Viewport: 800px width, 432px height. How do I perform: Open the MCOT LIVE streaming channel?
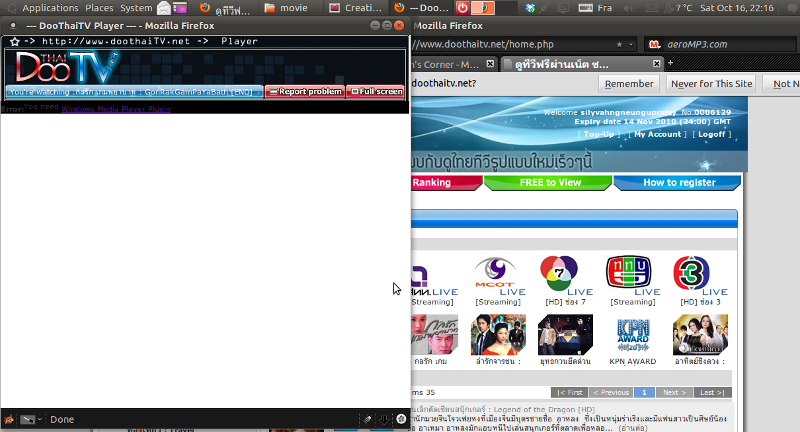(x=498, y=276)
